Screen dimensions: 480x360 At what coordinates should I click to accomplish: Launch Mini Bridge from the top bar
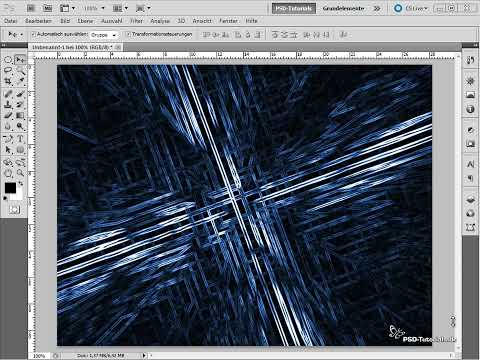(48, 8)
